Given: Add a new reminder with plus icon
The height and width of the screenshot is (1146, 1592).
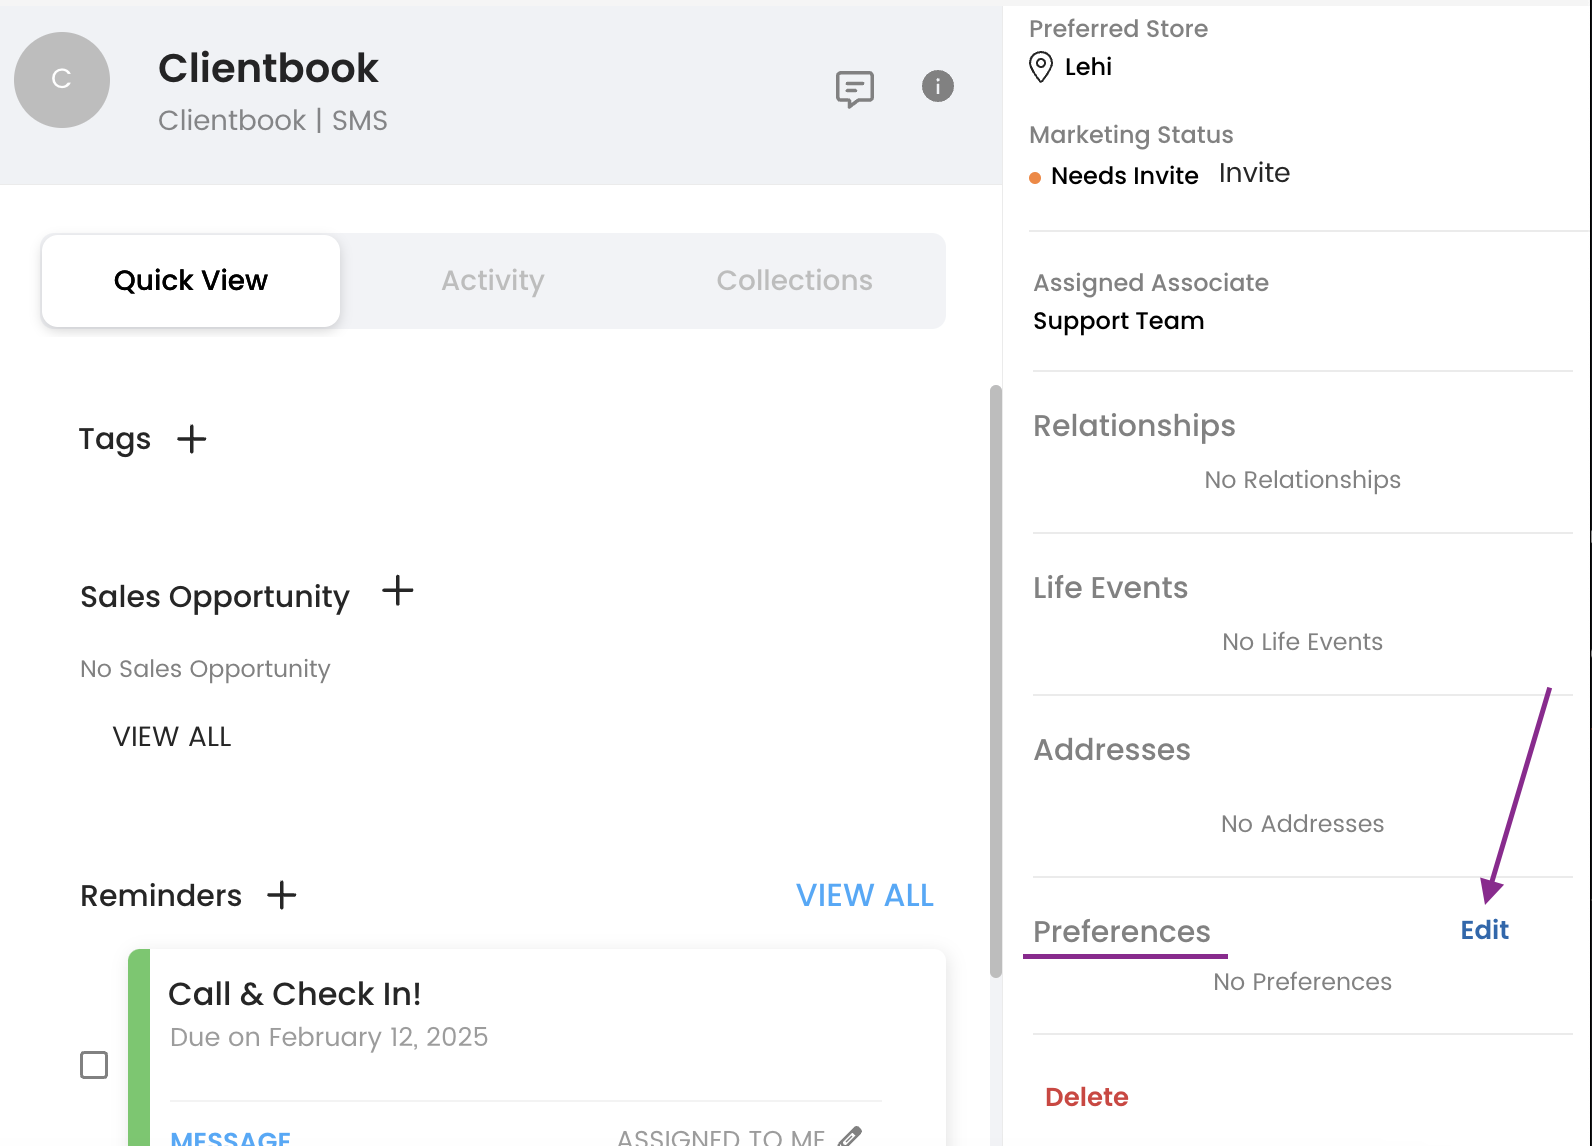Looking at the screenshot, I should pyautogui.click(x=282, y=895).
